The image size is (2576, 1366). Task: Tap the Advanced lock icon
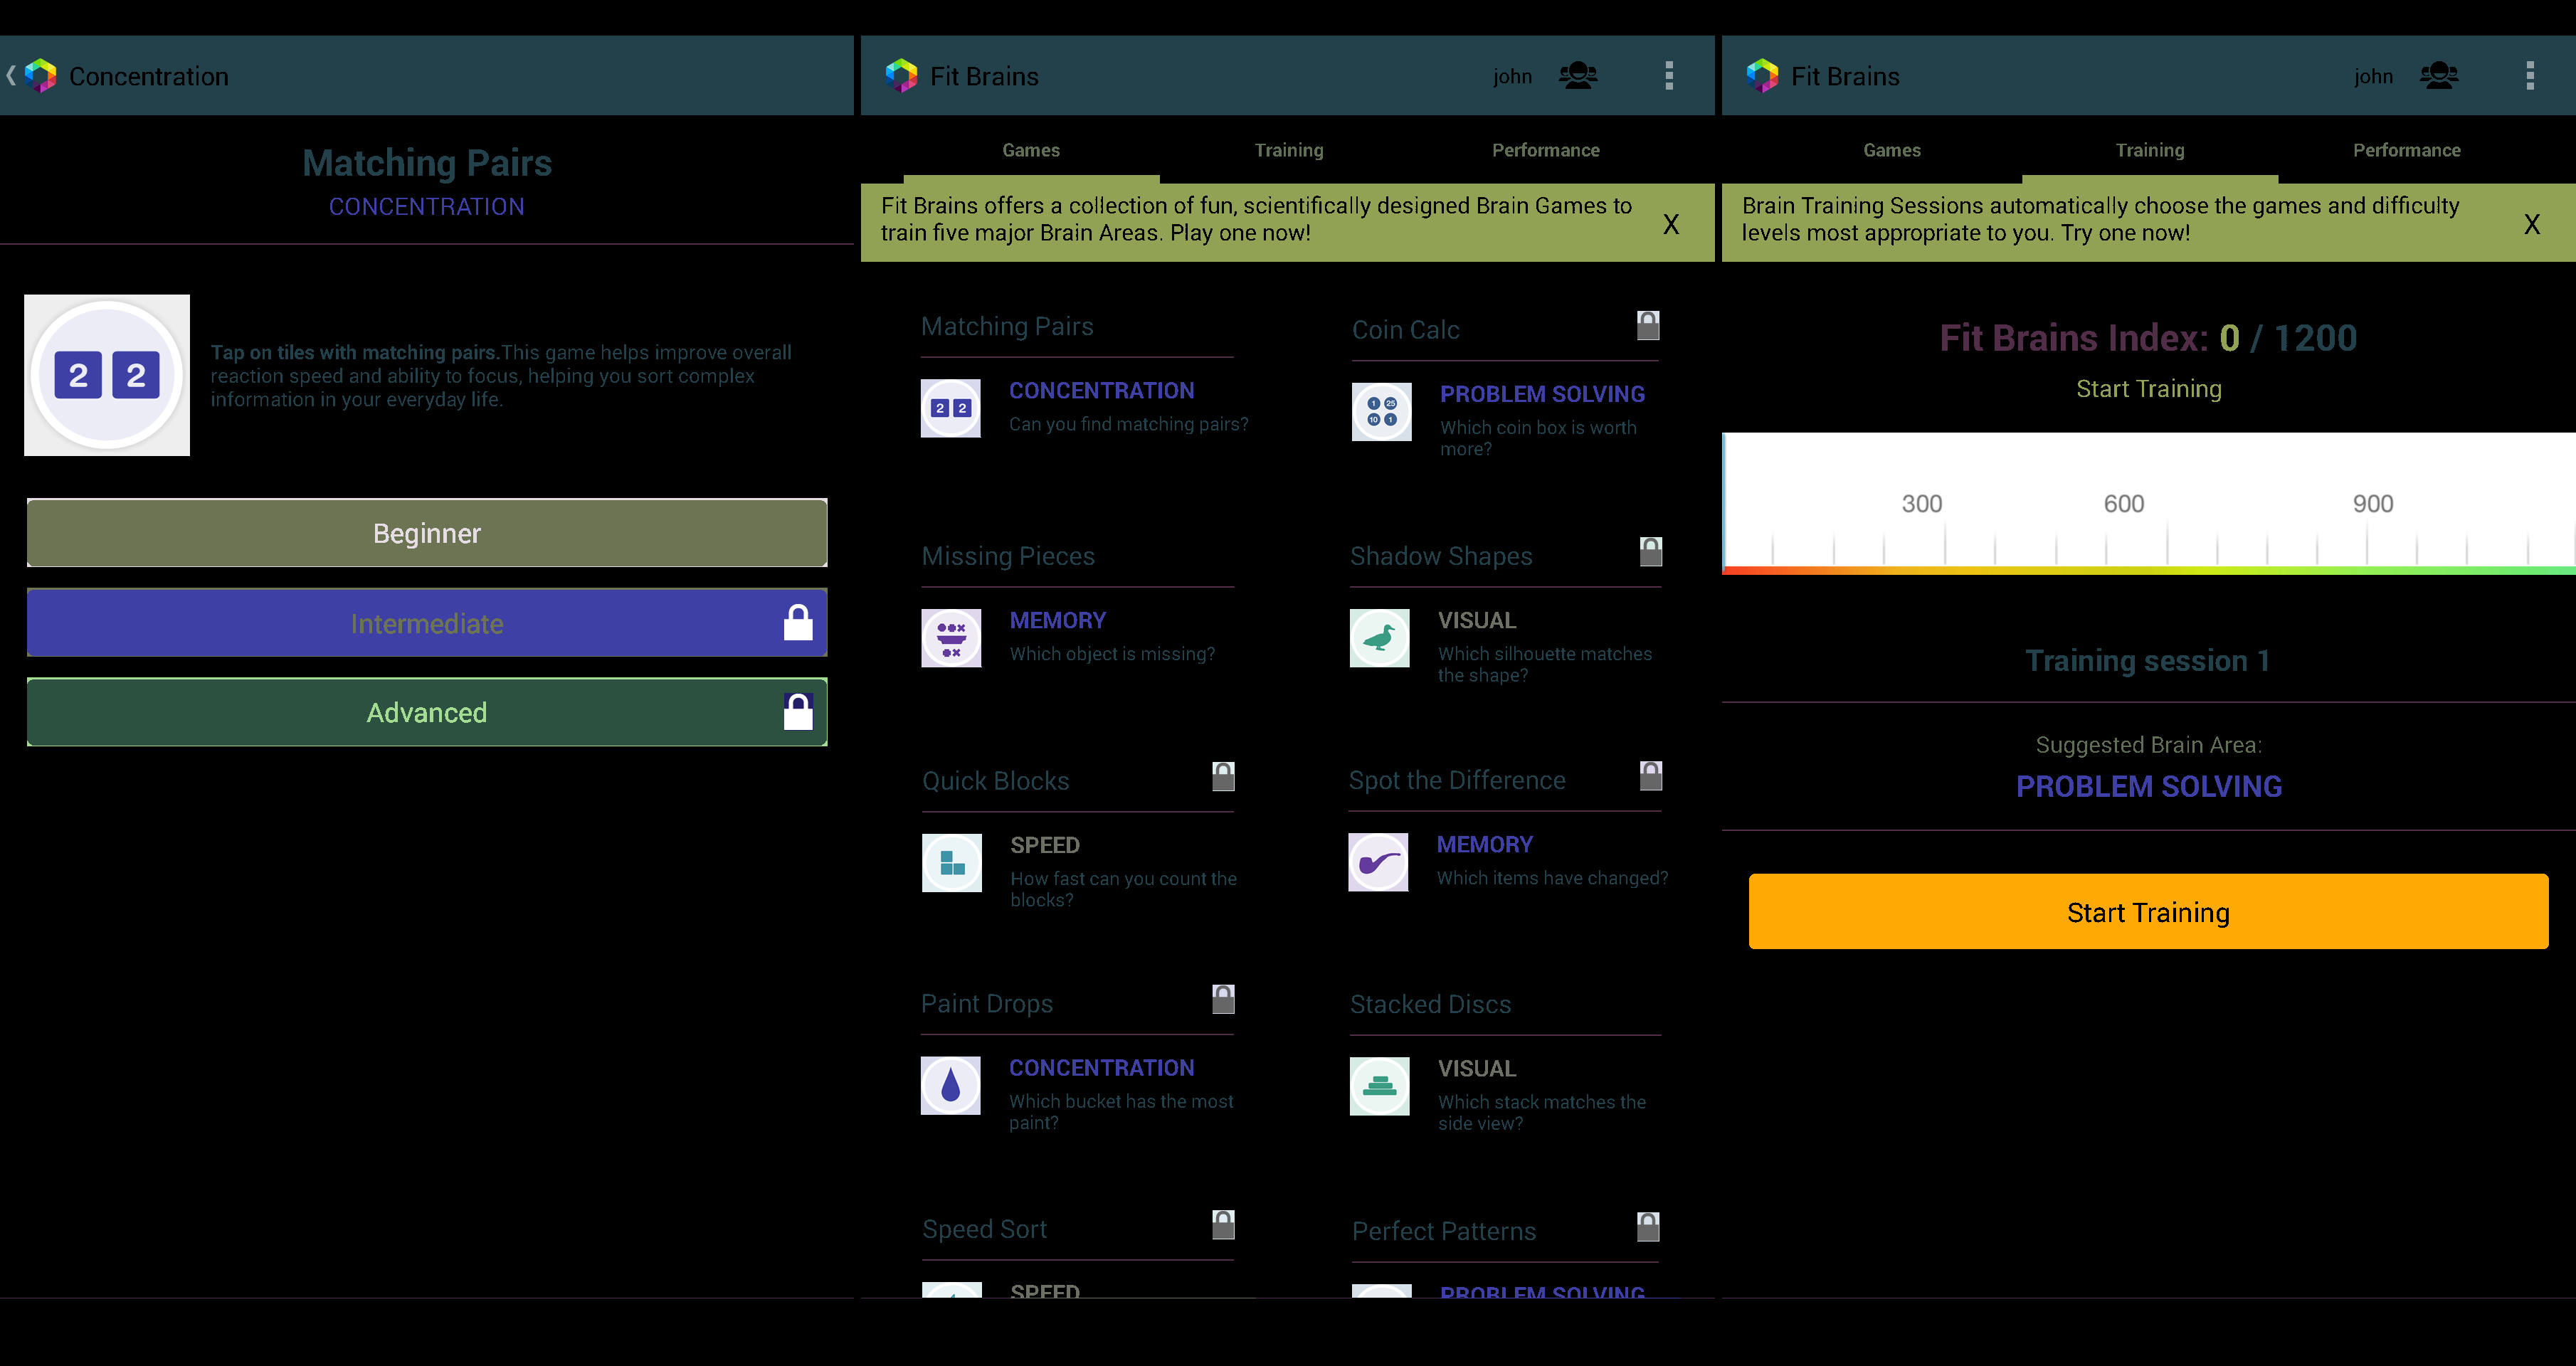tap(798, 712)
